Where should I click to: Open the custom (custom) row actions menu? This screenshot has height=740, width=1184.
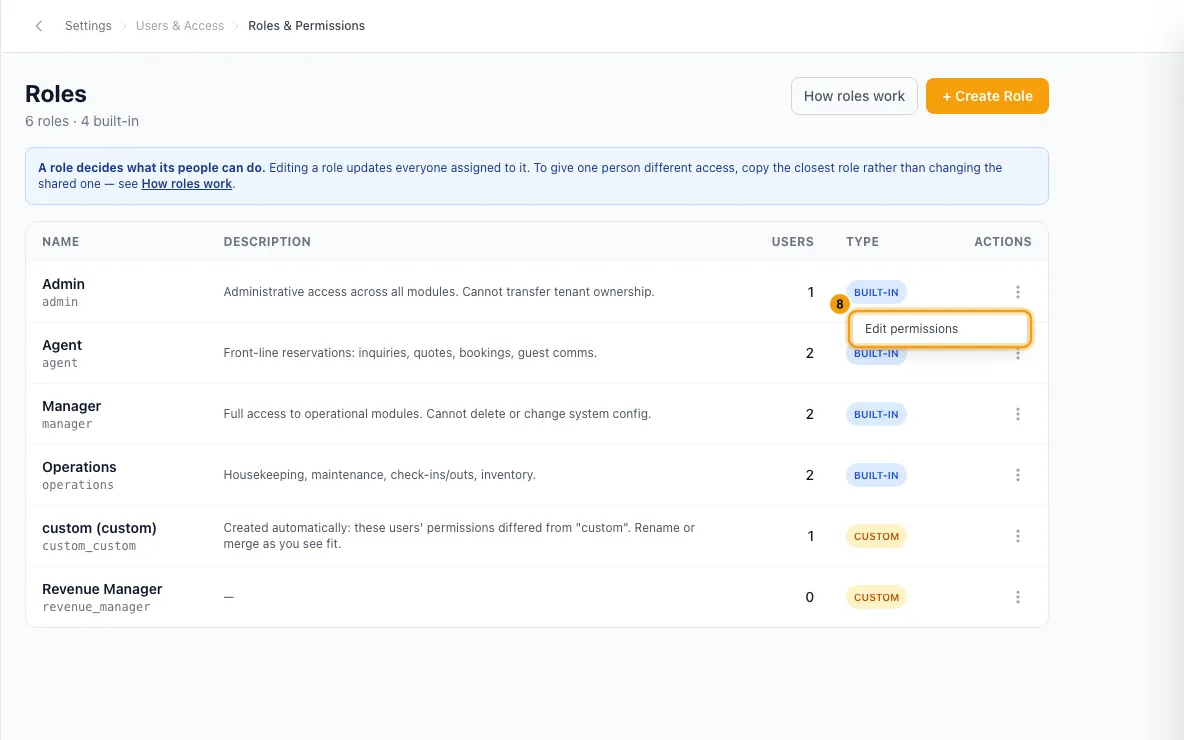coord(1017,536)
